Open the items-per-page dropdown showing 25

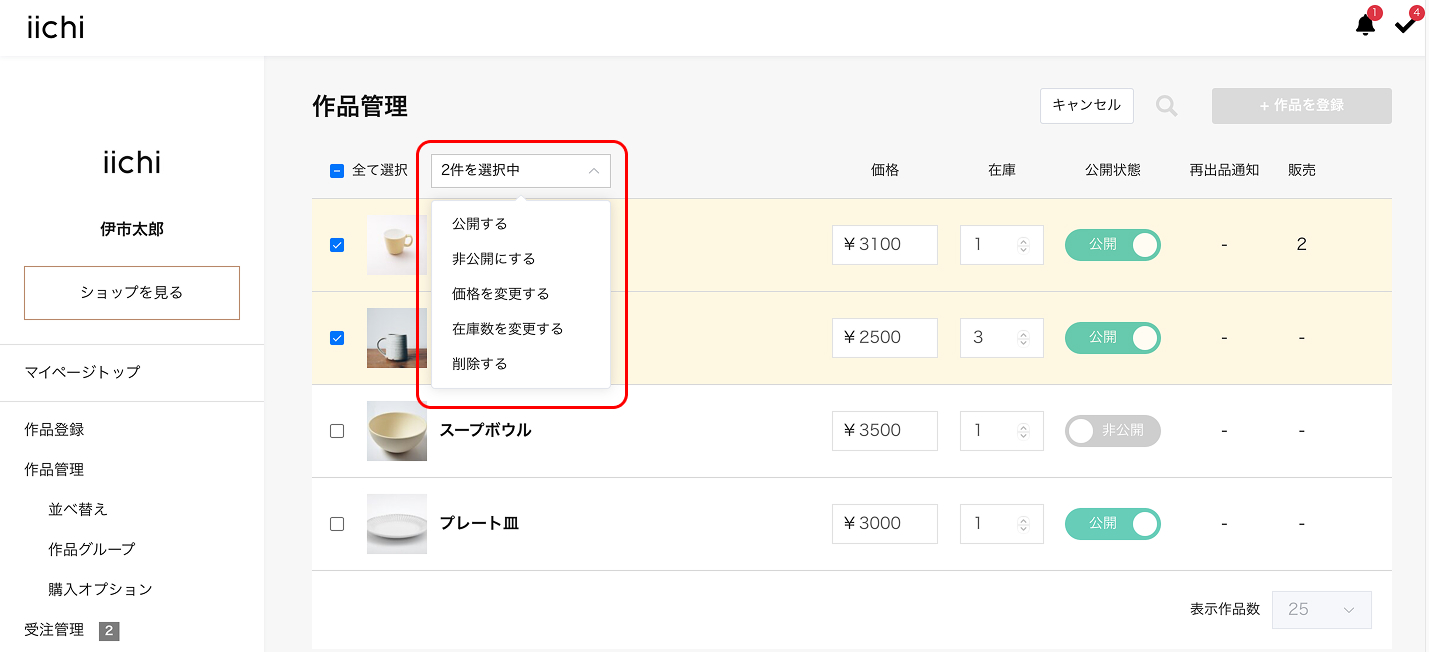[x=1321, y=610]
